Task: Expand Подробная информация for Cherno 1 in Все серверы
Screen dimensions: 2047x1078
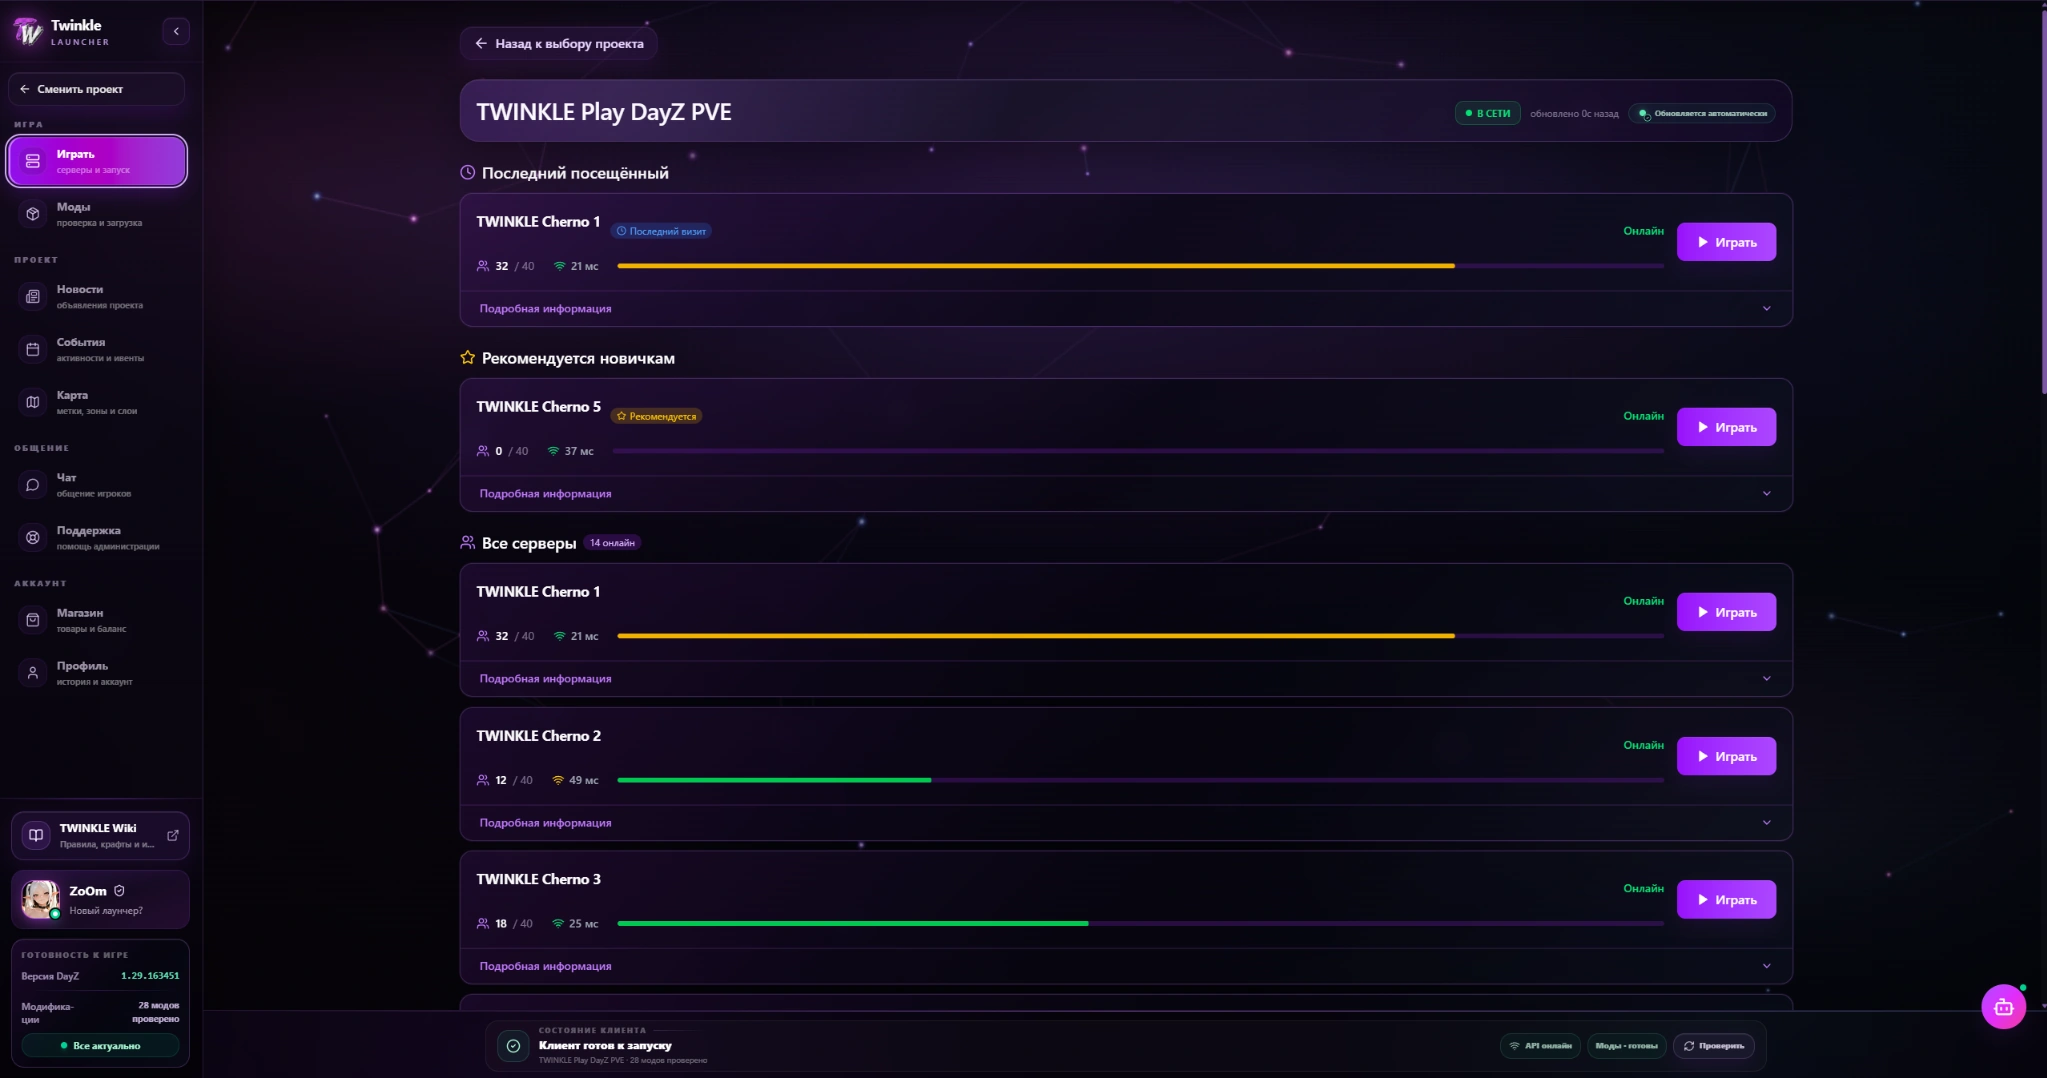Action: [x=1125, y=679]
